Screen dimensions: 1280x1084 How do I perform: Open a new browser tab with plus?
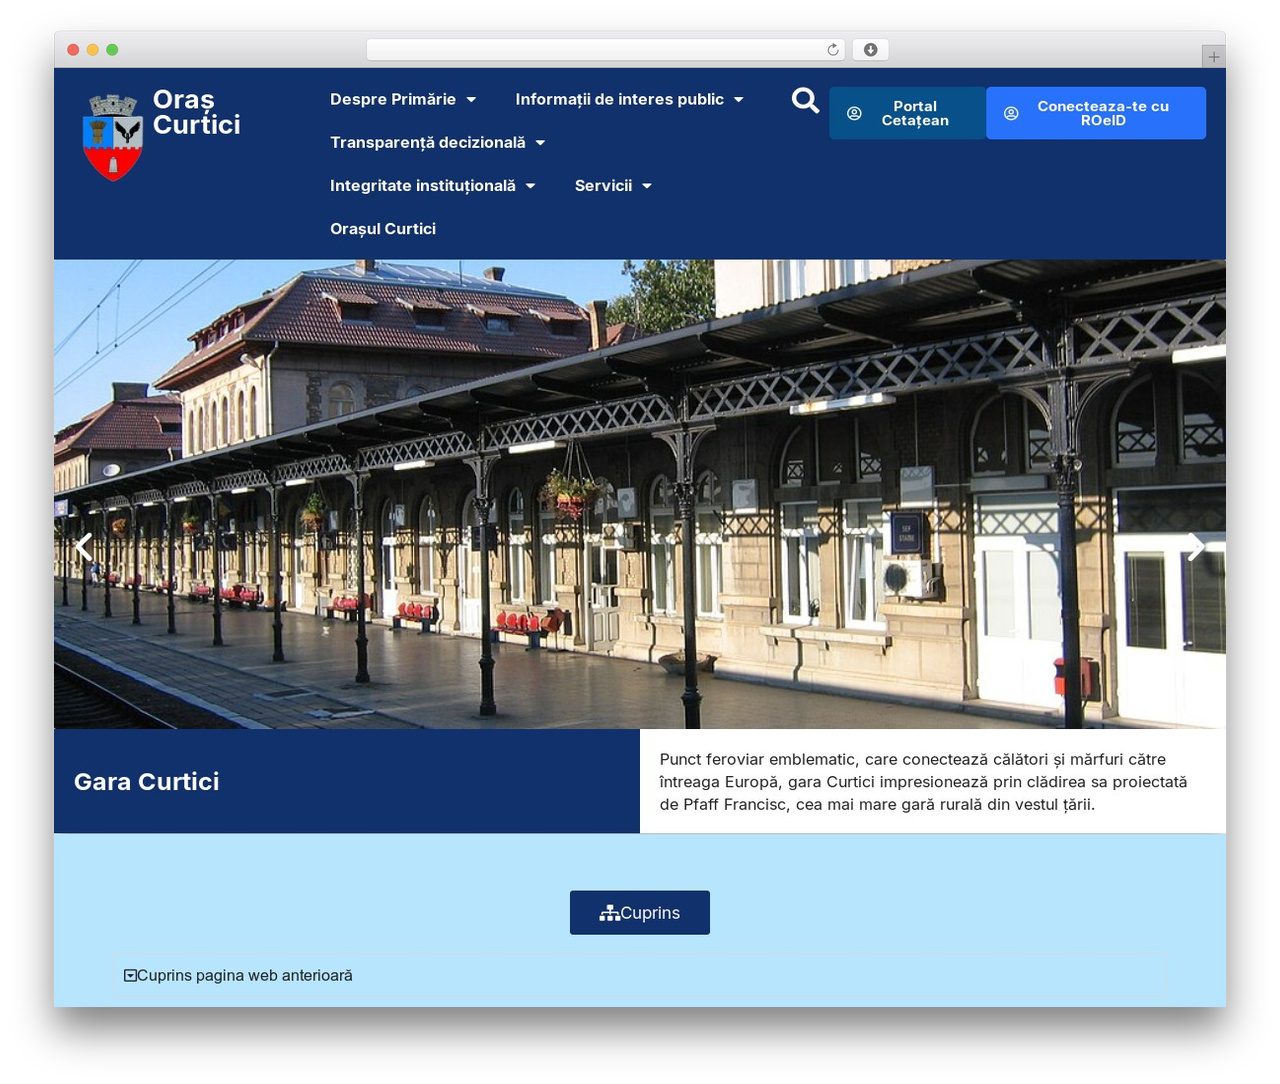click(1213, 57)
